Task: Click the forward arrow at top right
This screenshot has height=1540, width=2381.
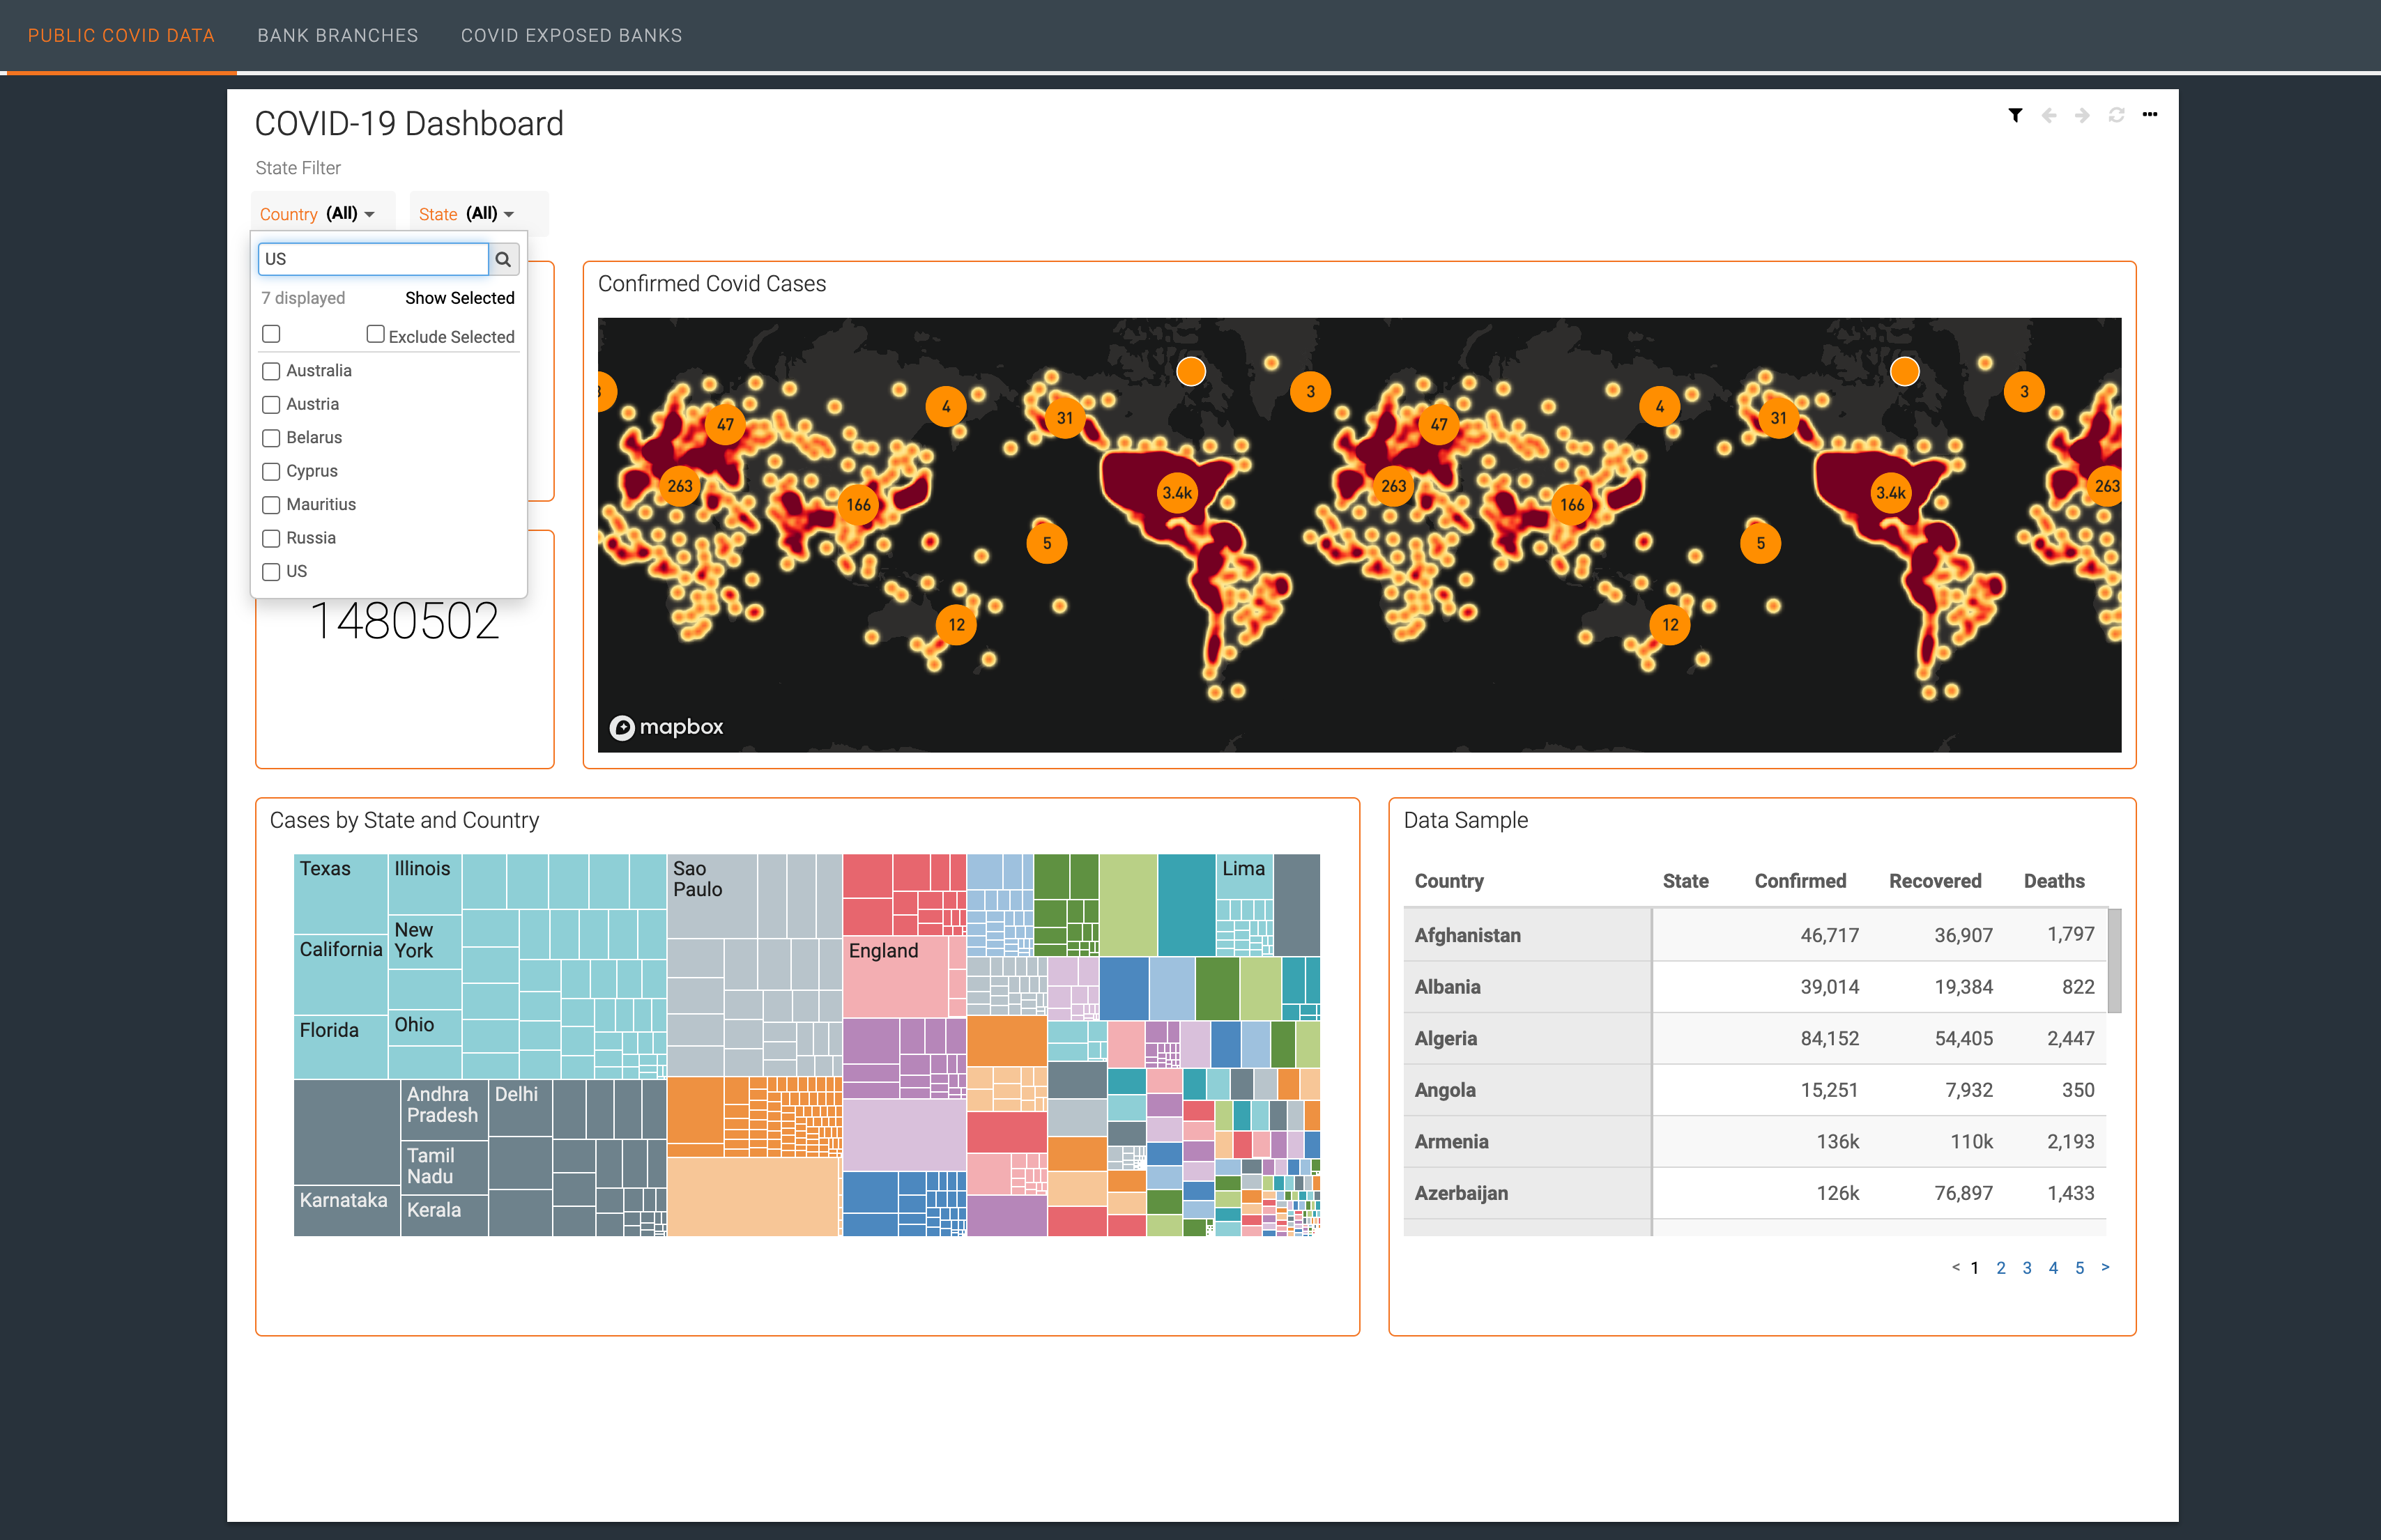Action: coord(2081,115)
